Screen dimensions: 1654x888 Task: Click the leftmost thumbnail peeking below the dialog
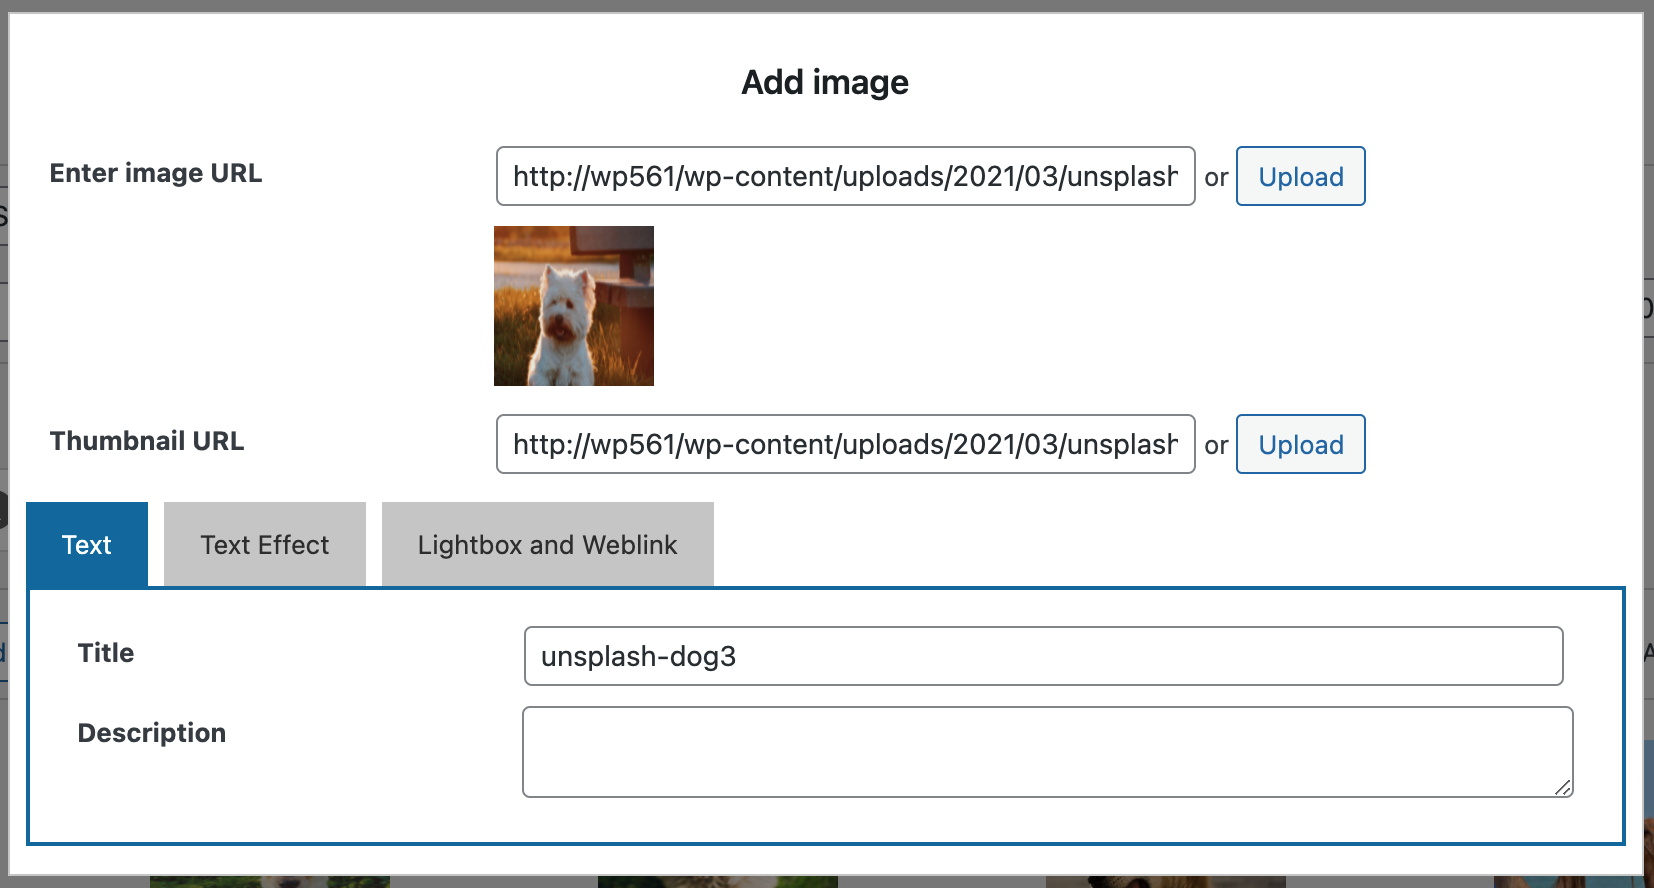pyautogui.click(x=269, y=882)
